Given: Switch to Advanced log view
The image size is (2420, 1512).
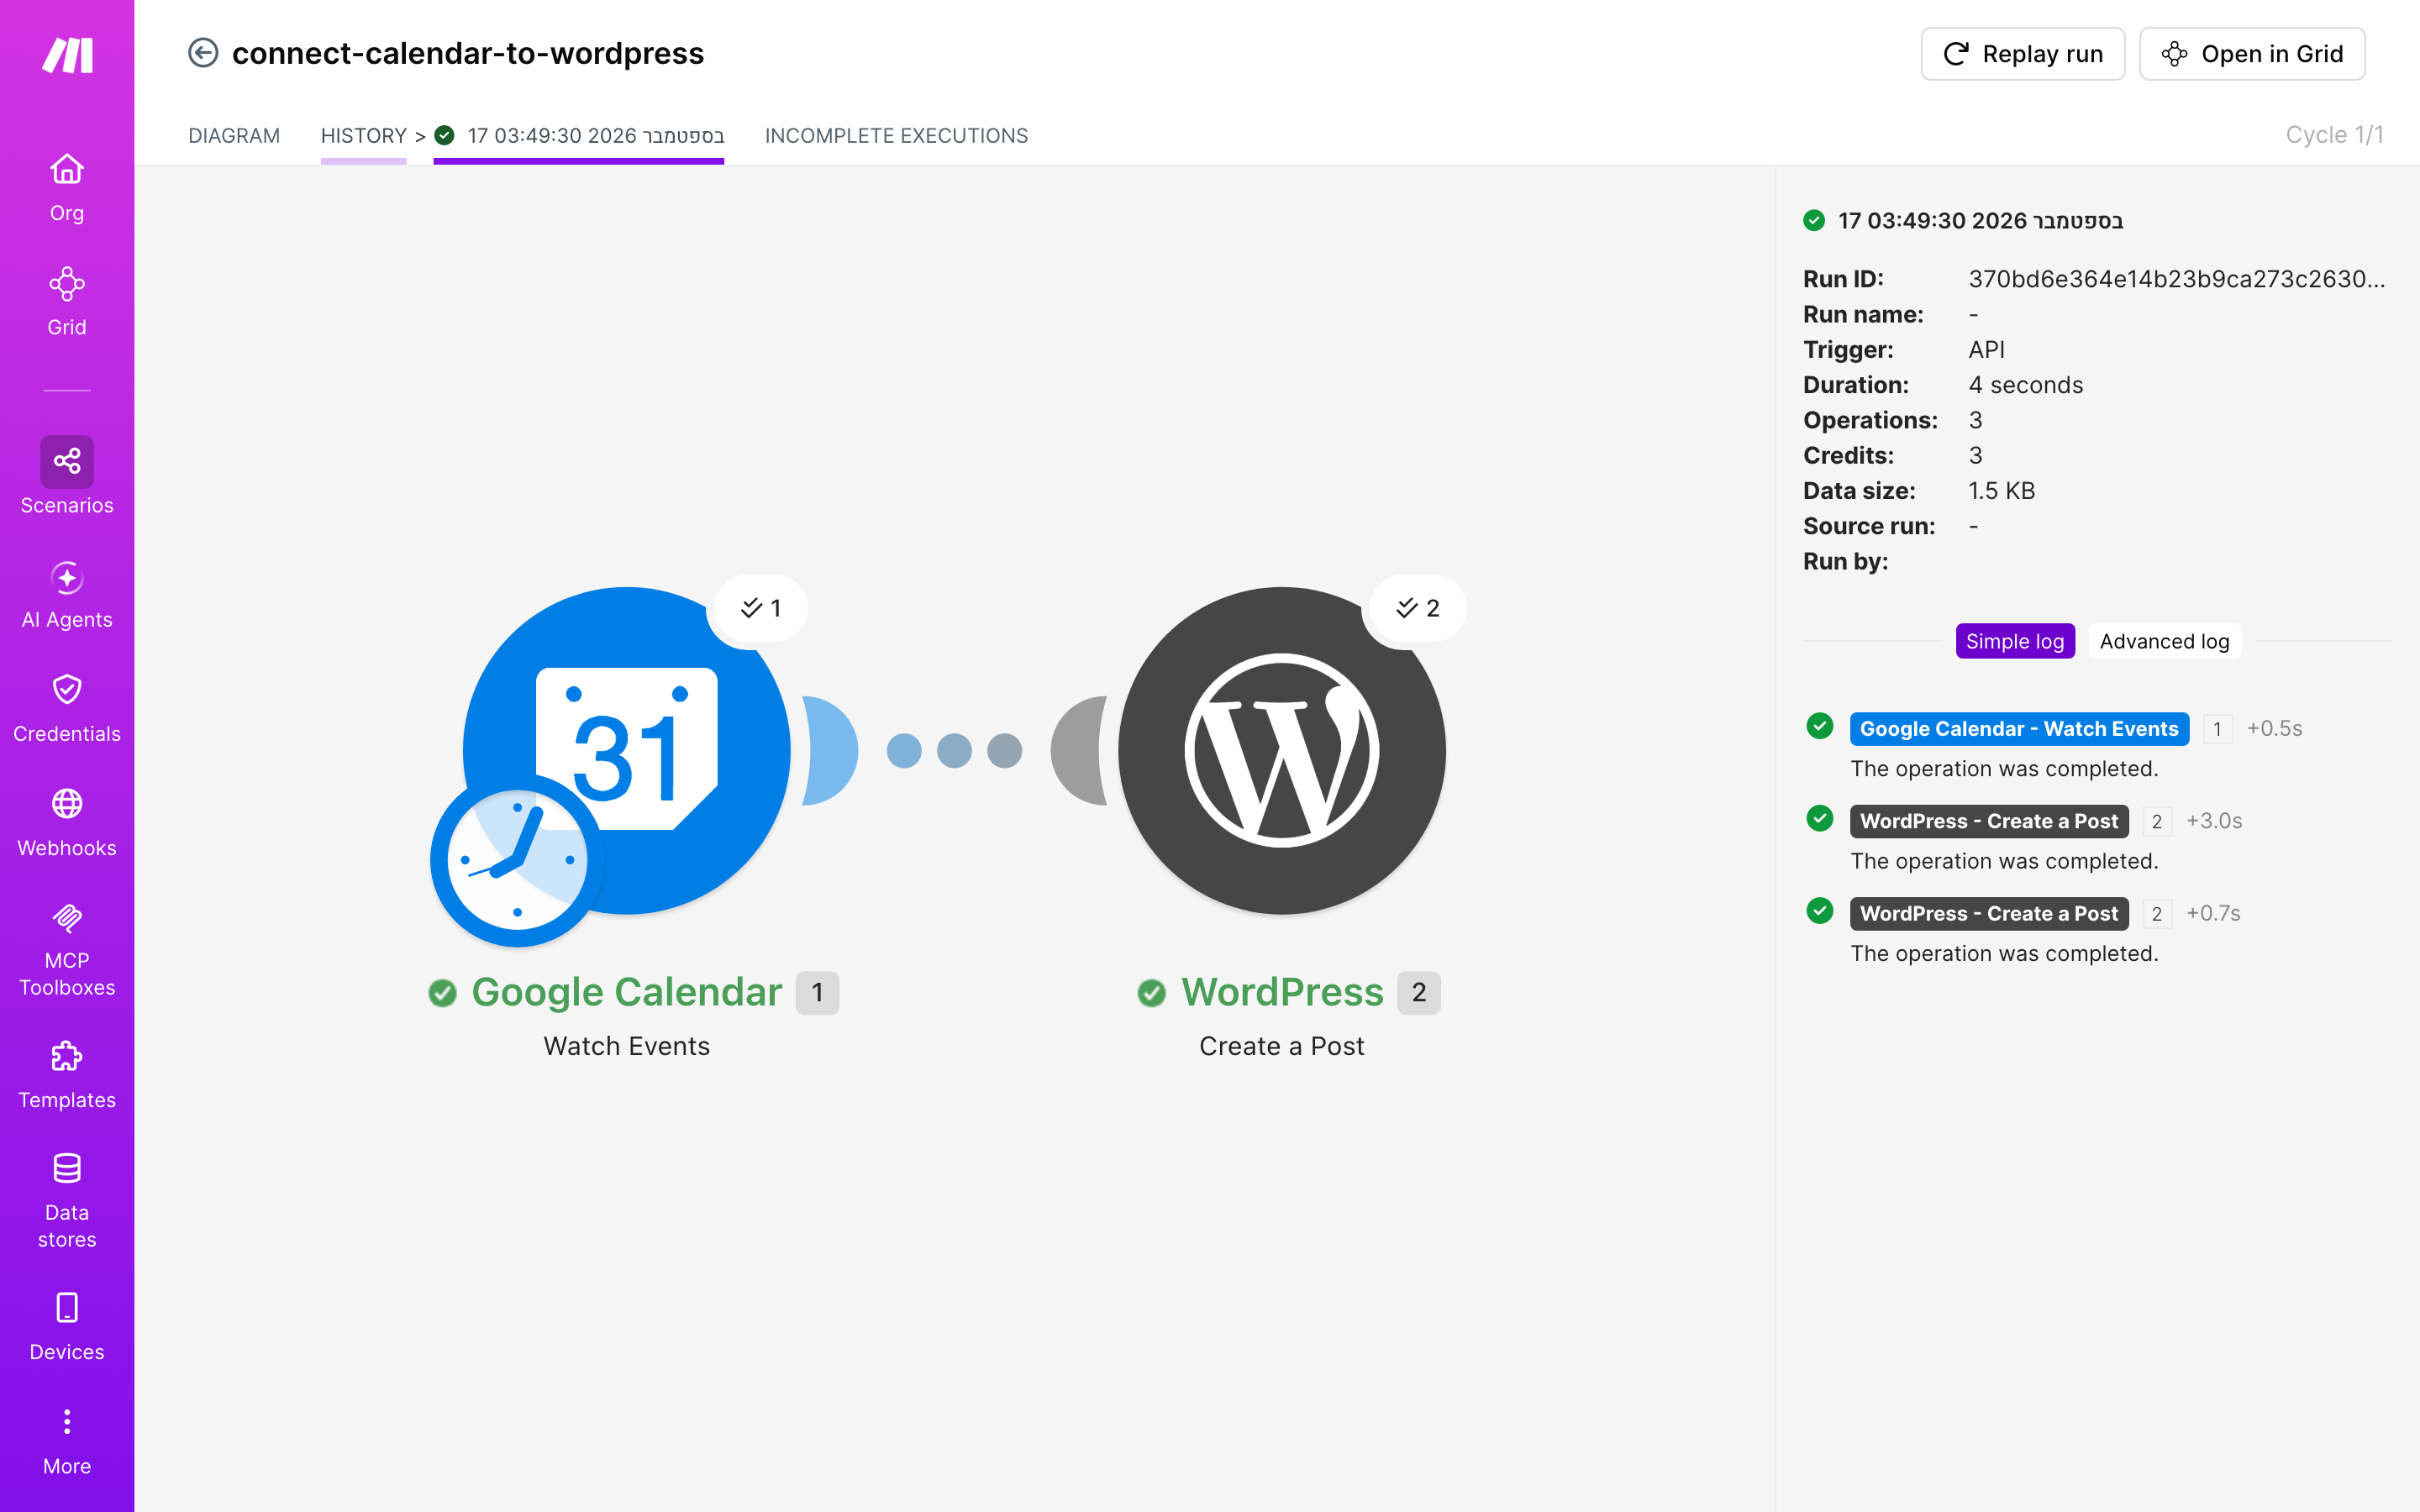Looking at the screenshot, I should click(2164, 641).
